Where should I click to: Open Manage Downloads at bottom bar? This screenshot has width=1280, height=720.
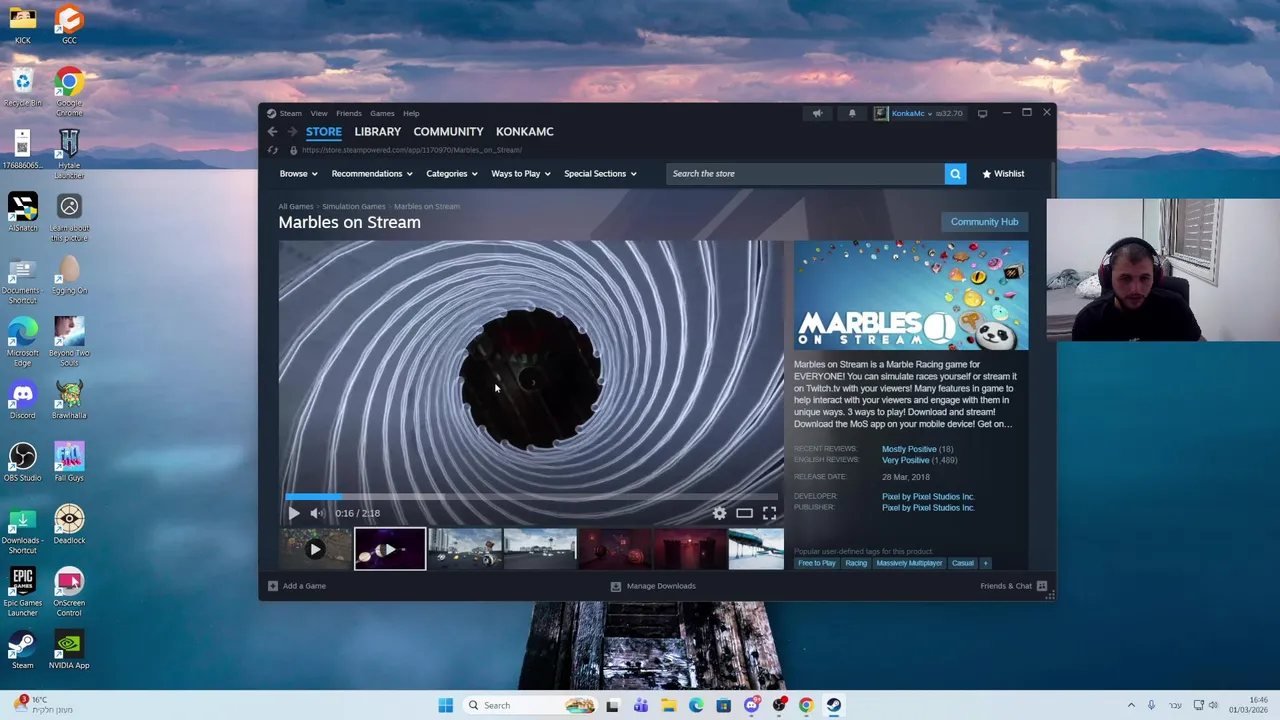point(653,586)
